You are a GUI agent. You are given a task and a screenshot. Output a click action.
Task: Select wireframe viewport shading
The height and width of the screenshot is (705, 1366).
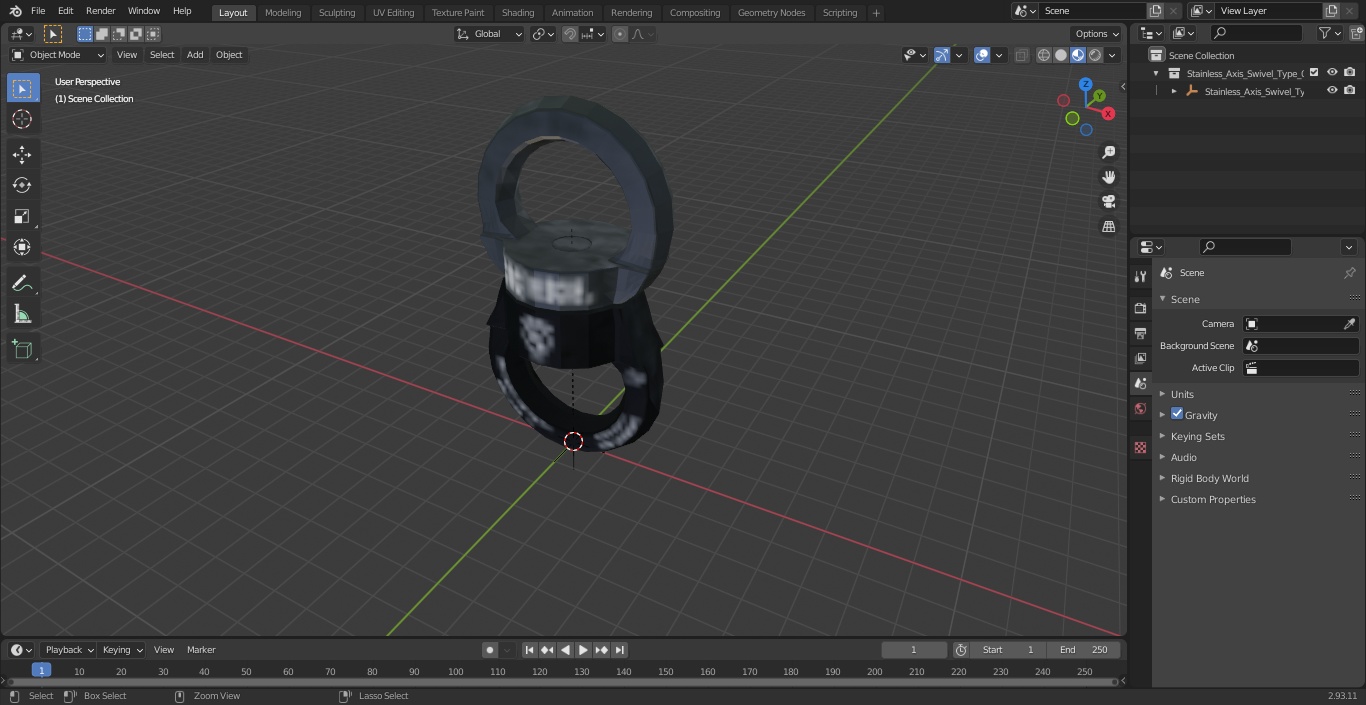pos(1043,55)
